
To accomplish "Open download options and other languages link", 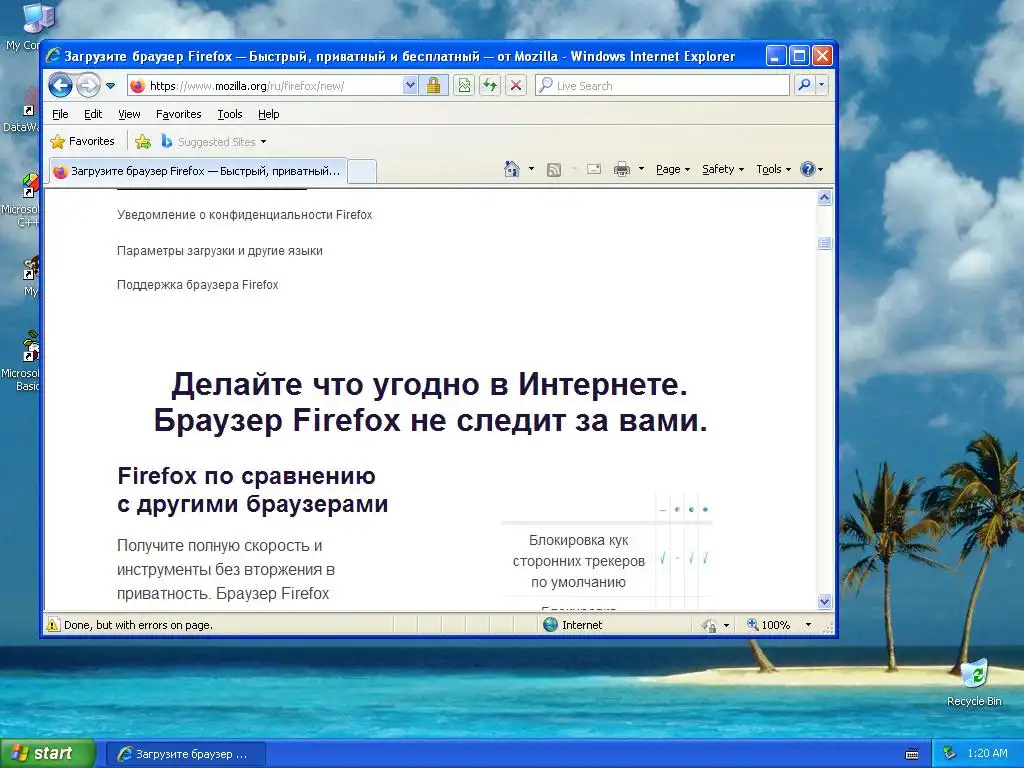I will click(x=219, y=251).
